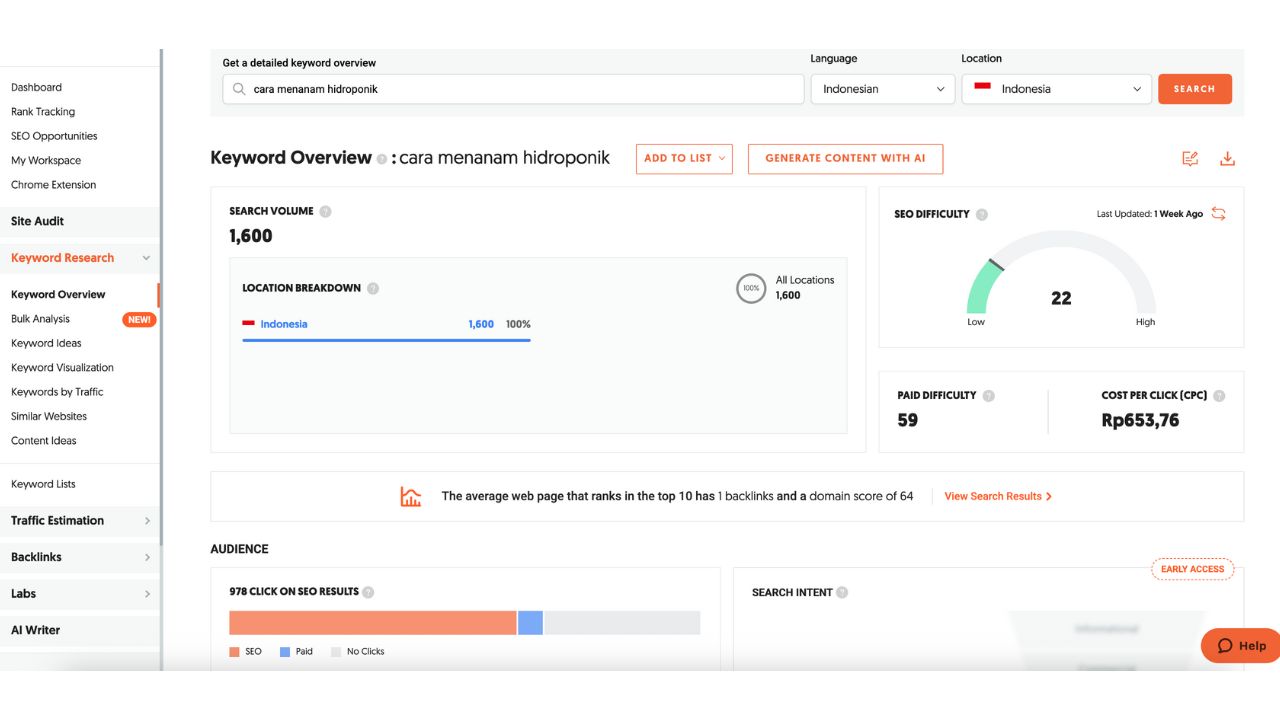Expand the Traffic Estimation section

pyautogui.click(x=147, y=521)
